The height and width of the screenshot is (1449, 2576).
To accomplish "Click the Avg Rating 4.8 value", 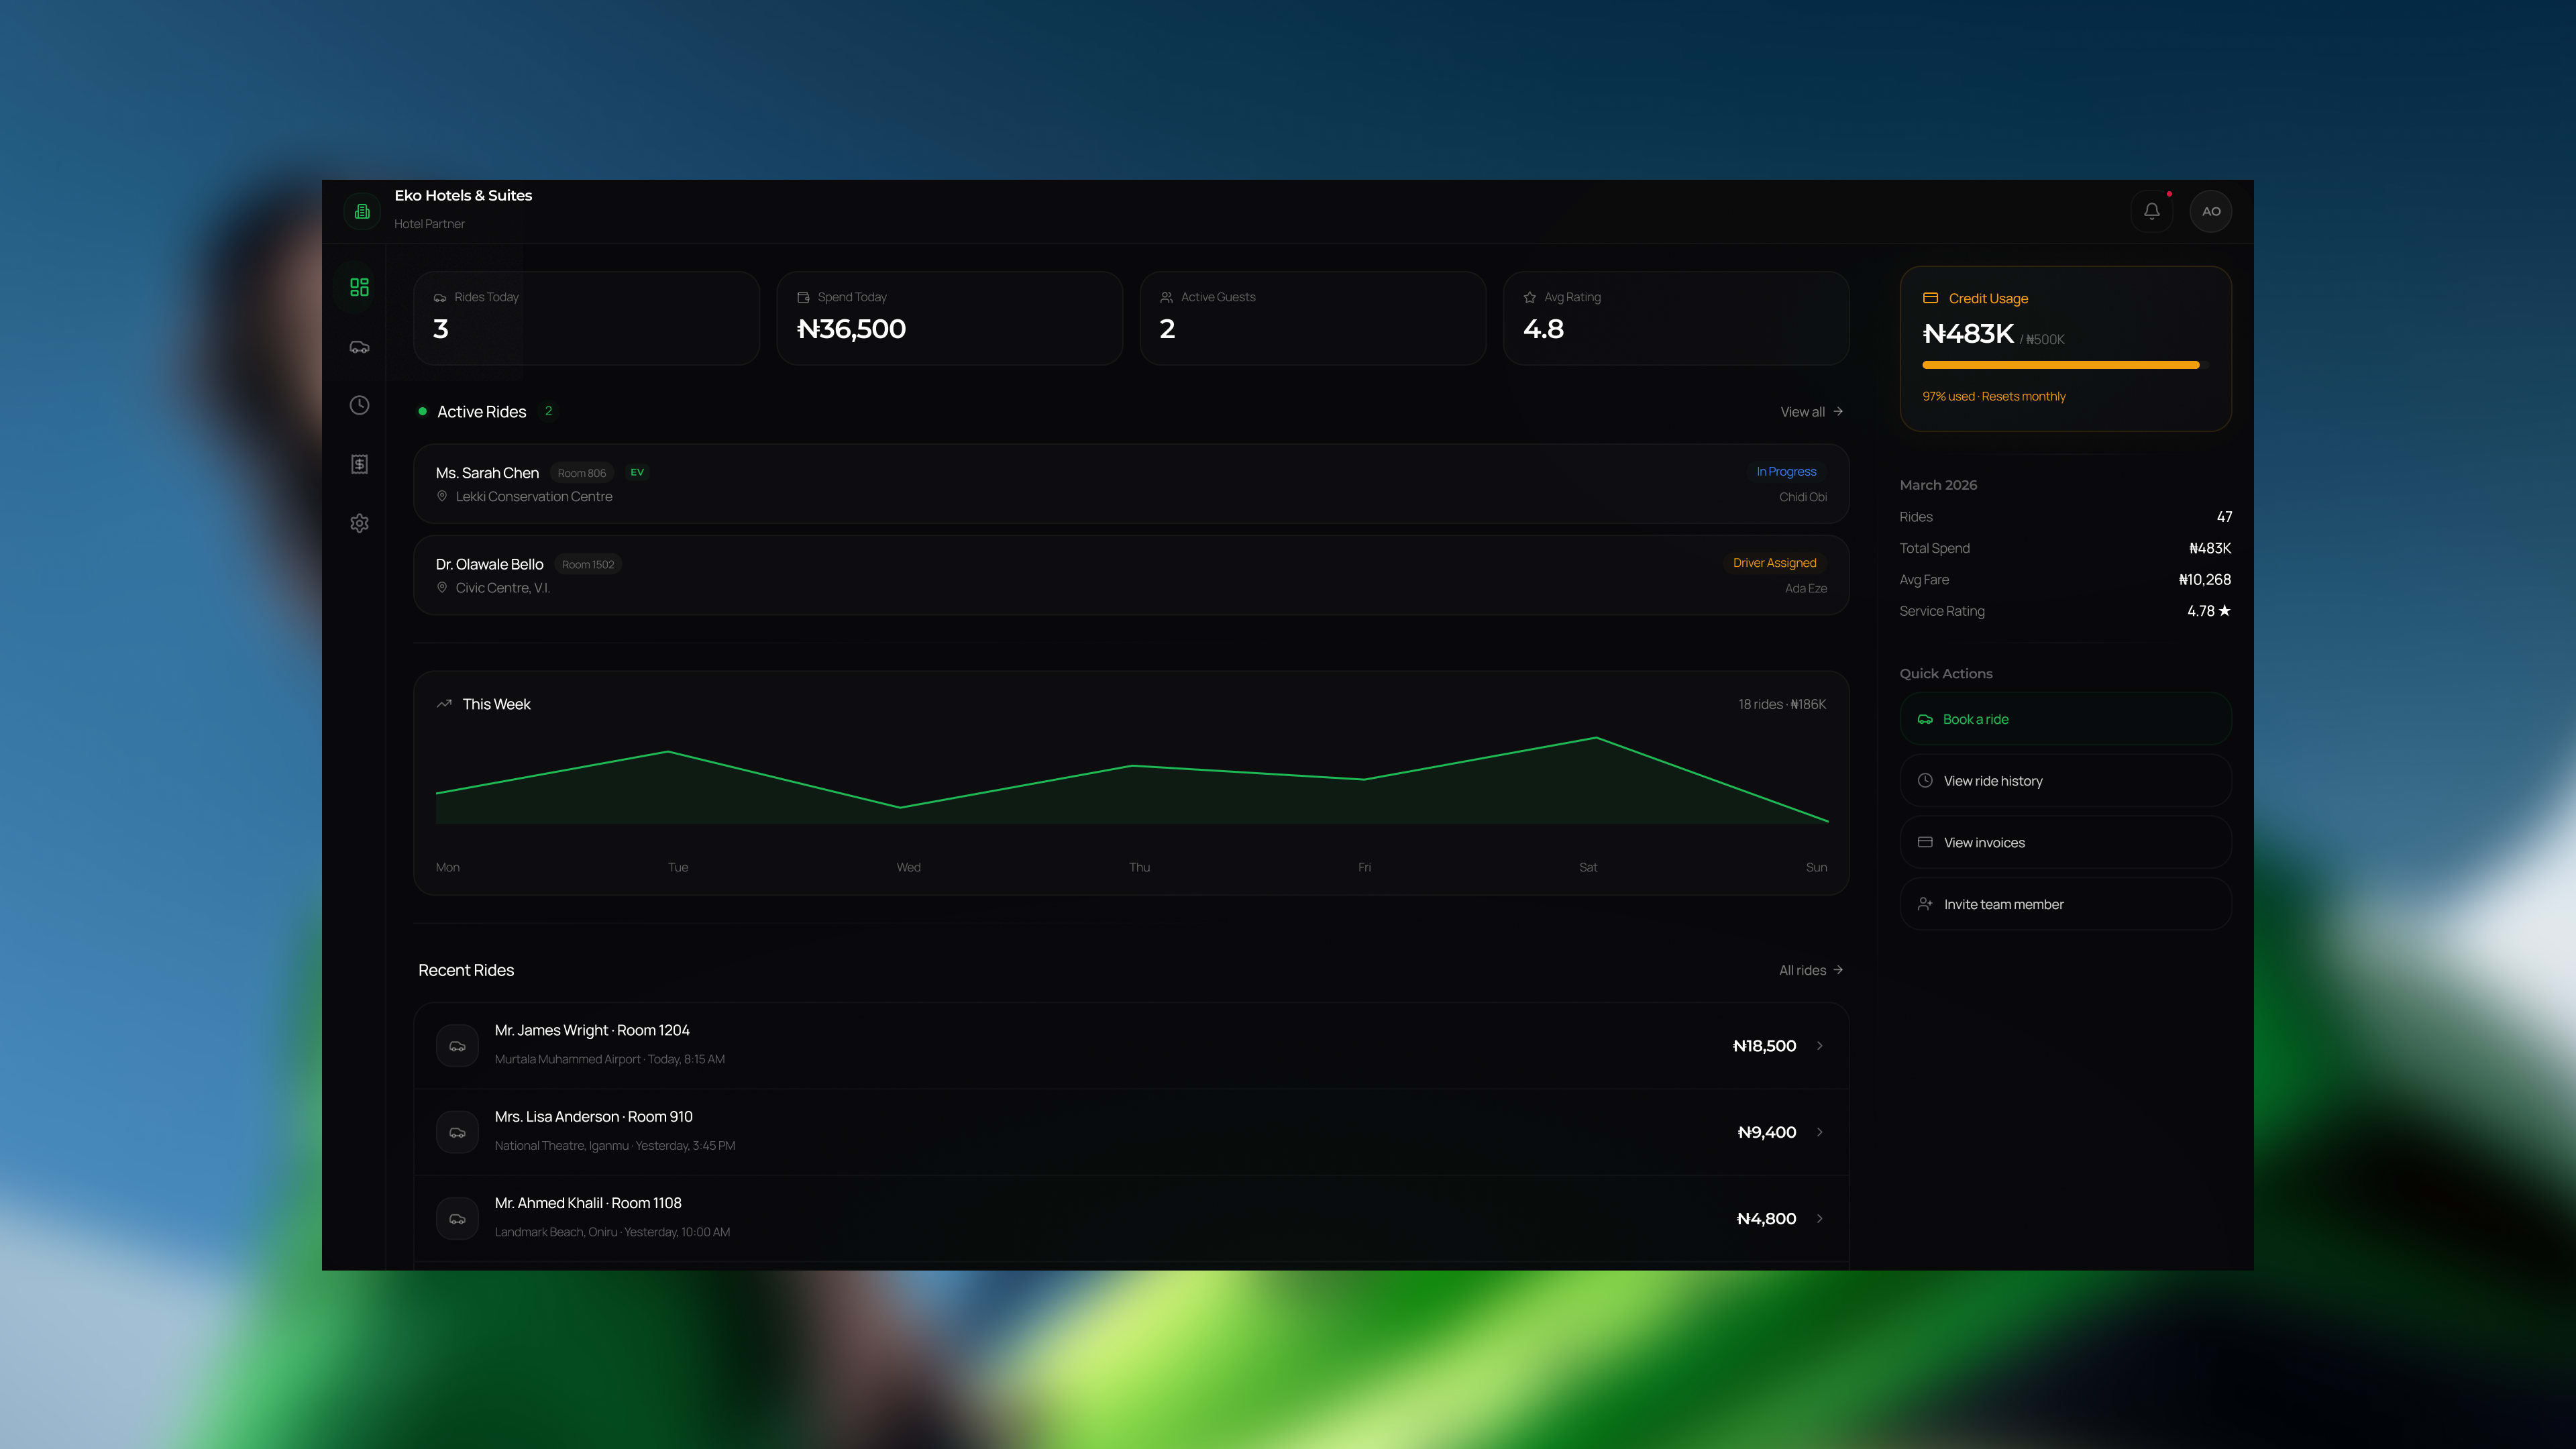I will [x=1543, y=329].
